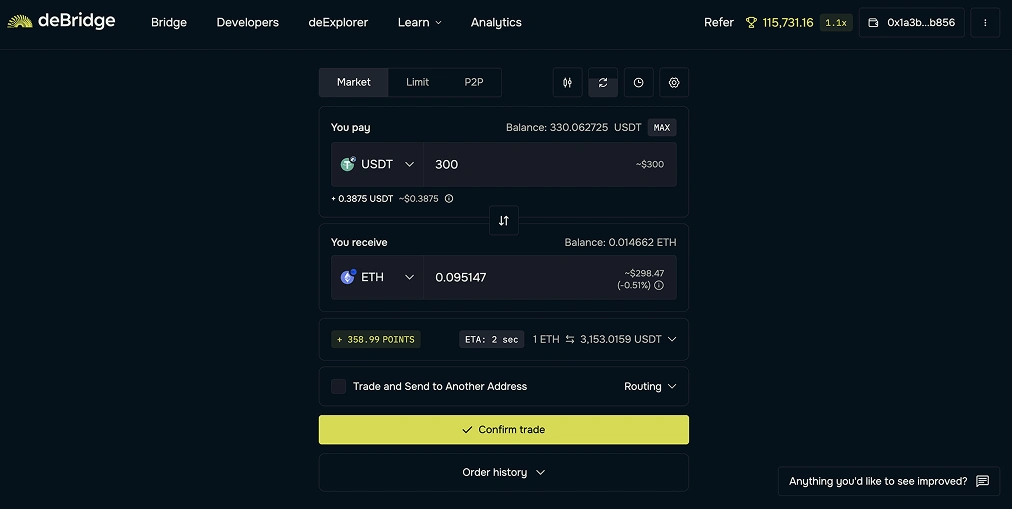Screen dimensions: 1012x509
Task: Click the price impact info icon by -0.51%
Action: click(x=659, y=285)
